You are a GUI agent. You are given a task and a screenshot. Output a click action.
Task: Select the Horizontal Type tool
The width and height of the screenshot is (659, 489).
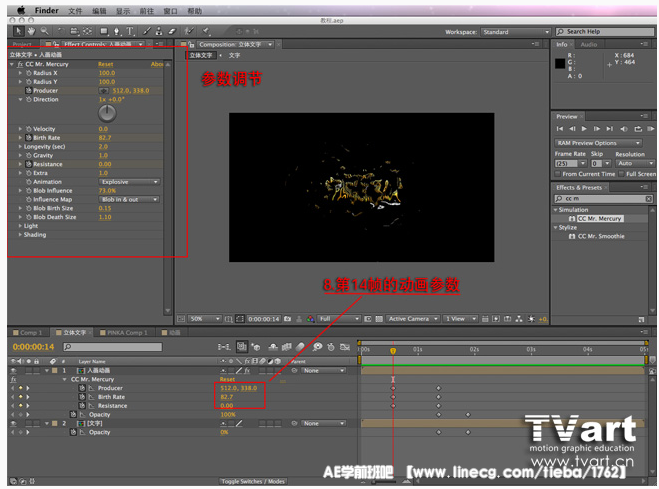(x=130, y=31)
